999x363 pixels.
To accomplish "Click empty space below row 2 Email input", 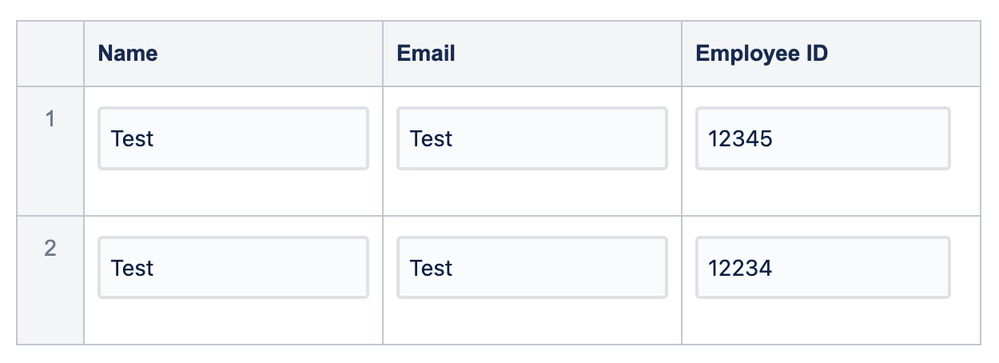I will point(532,322).
